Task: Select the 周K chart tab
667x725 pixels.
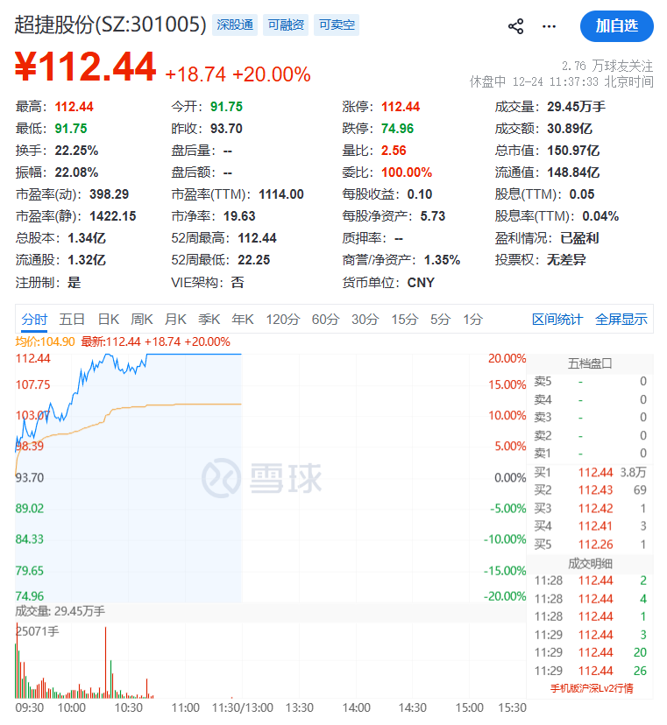Action: pos(142,319)
